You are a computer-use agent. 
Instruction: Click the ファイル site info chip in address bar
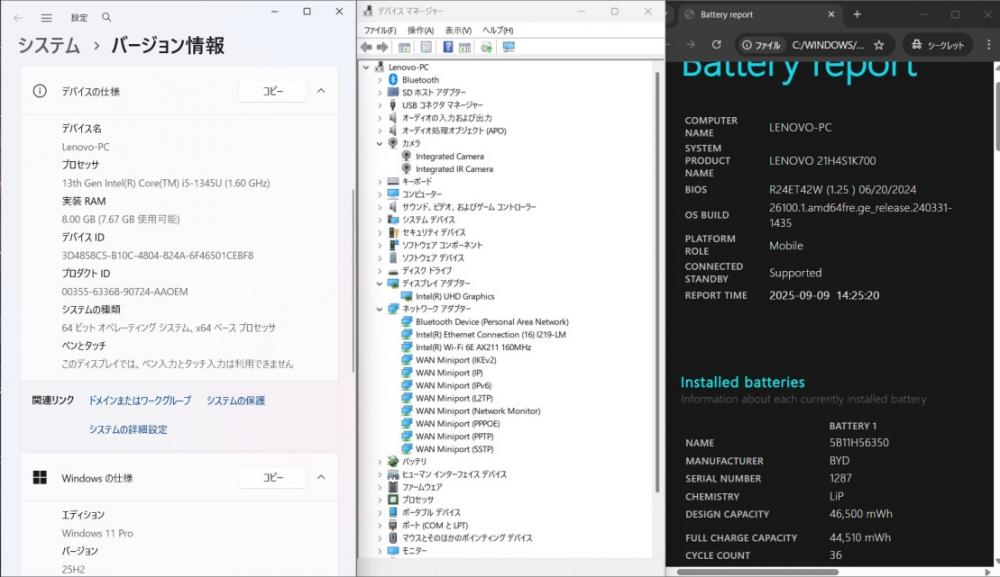[761, 45]
